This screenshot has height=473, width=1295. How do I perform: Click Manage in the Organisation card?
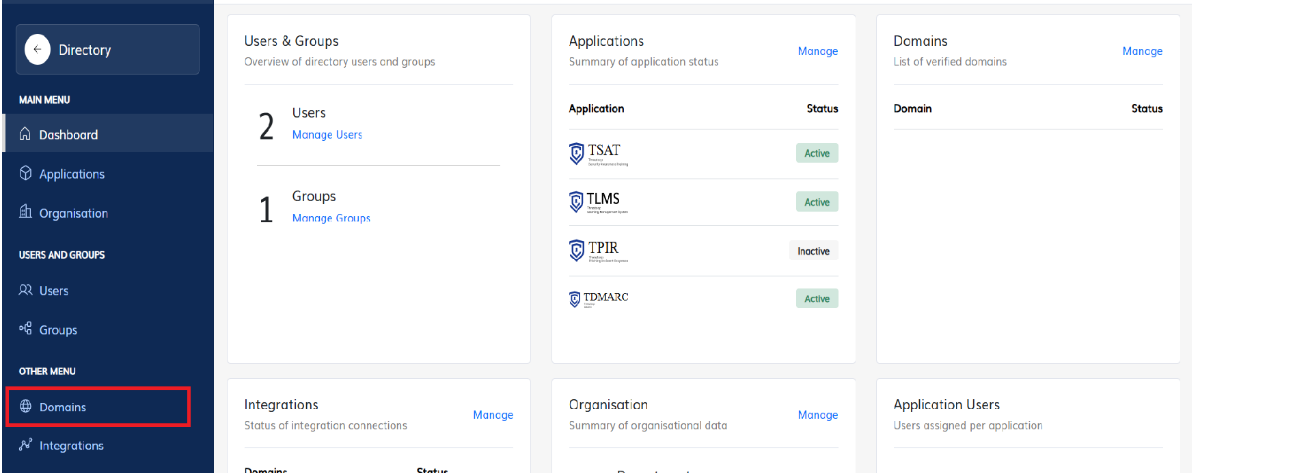[x=817, y=415]
